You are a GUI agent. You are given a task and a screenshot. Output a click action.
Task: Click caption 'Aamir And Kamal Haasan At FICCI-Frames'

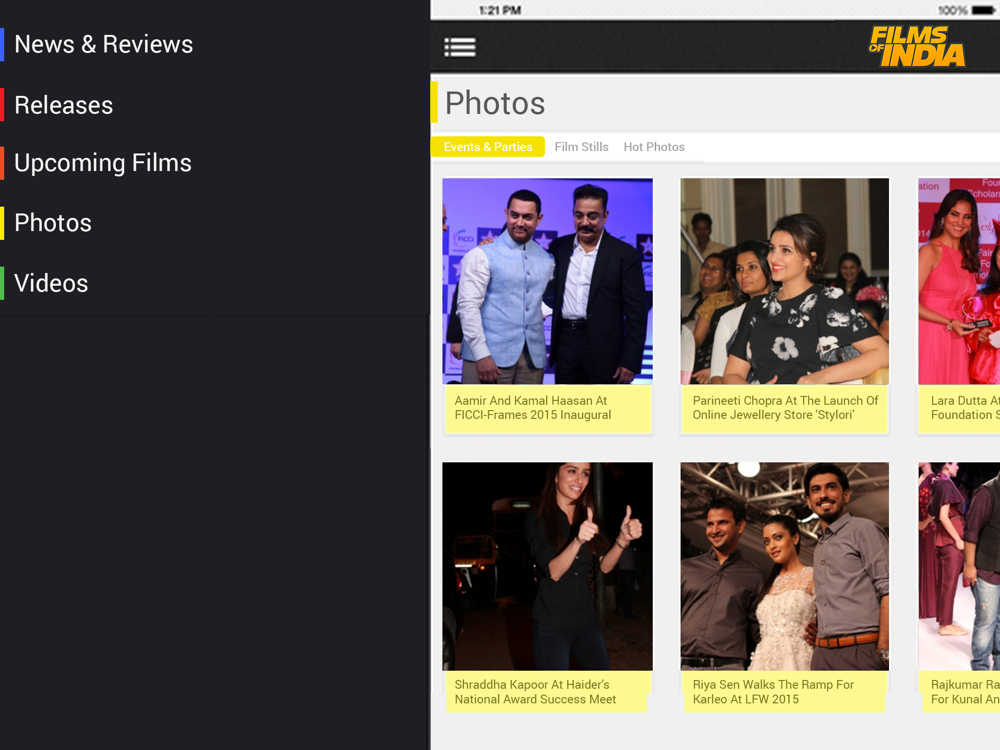[533, 408]
